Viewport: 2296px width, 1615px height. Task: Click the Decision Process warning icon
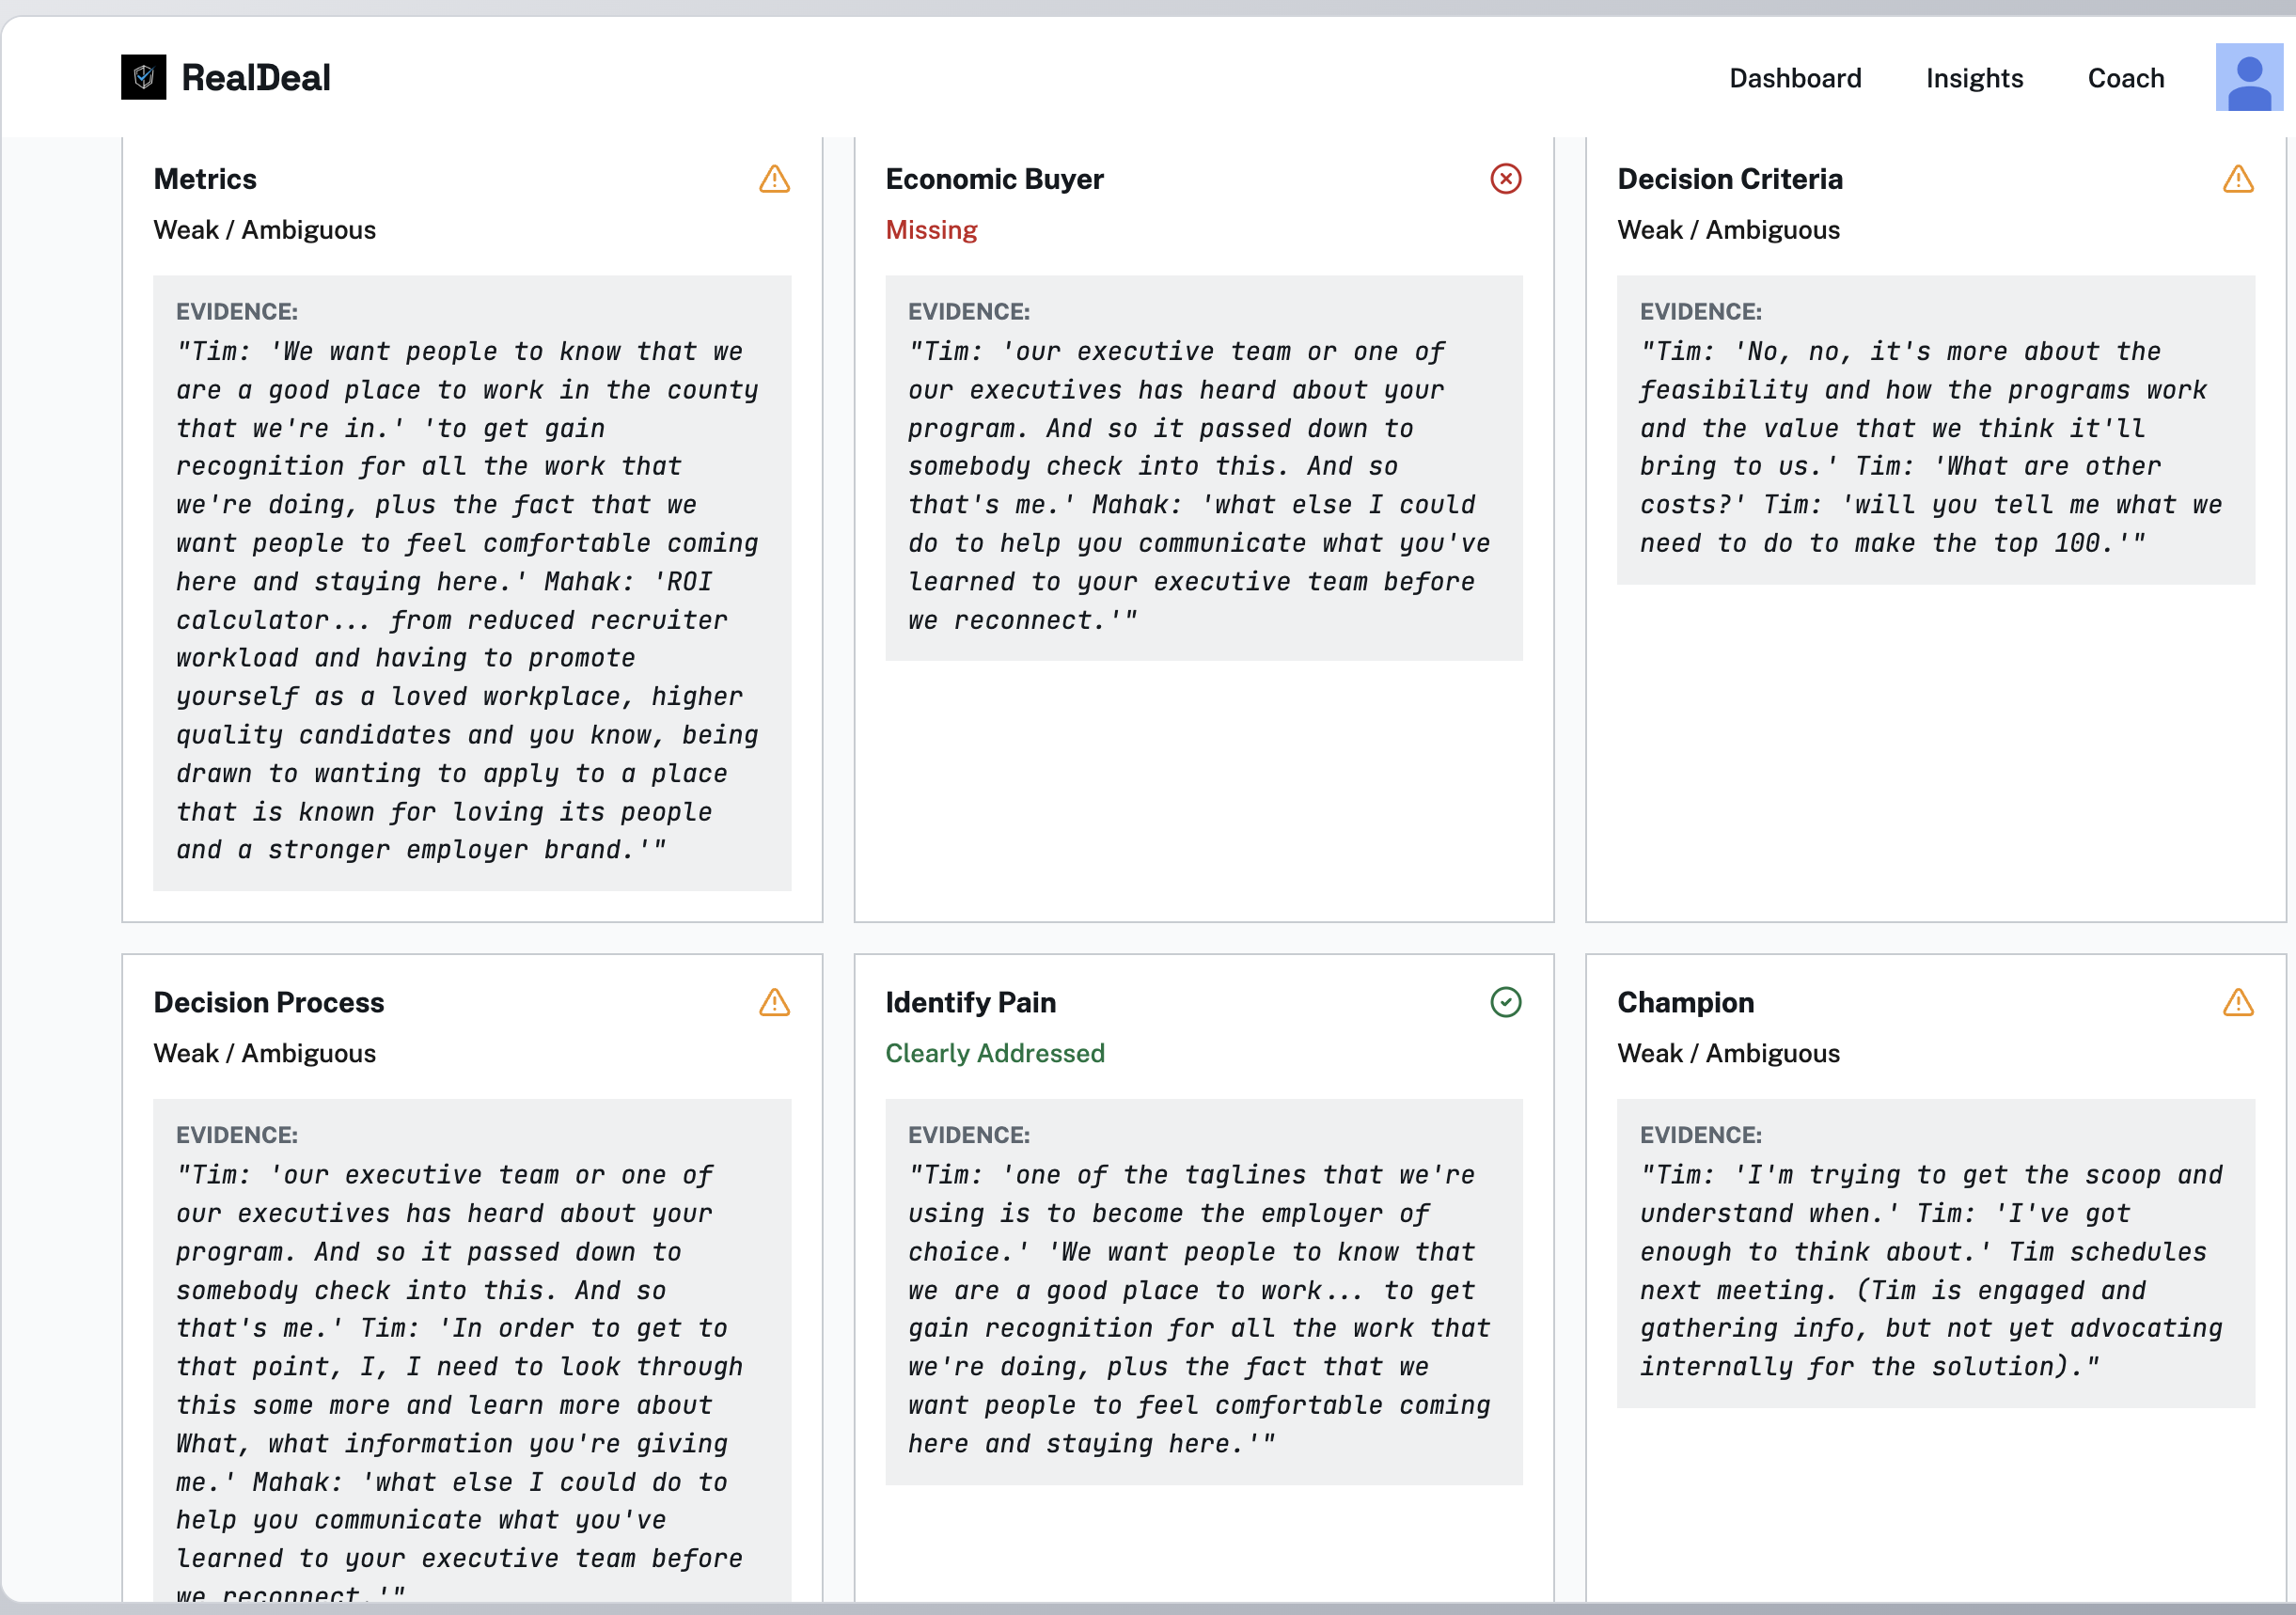[774, 1002]
